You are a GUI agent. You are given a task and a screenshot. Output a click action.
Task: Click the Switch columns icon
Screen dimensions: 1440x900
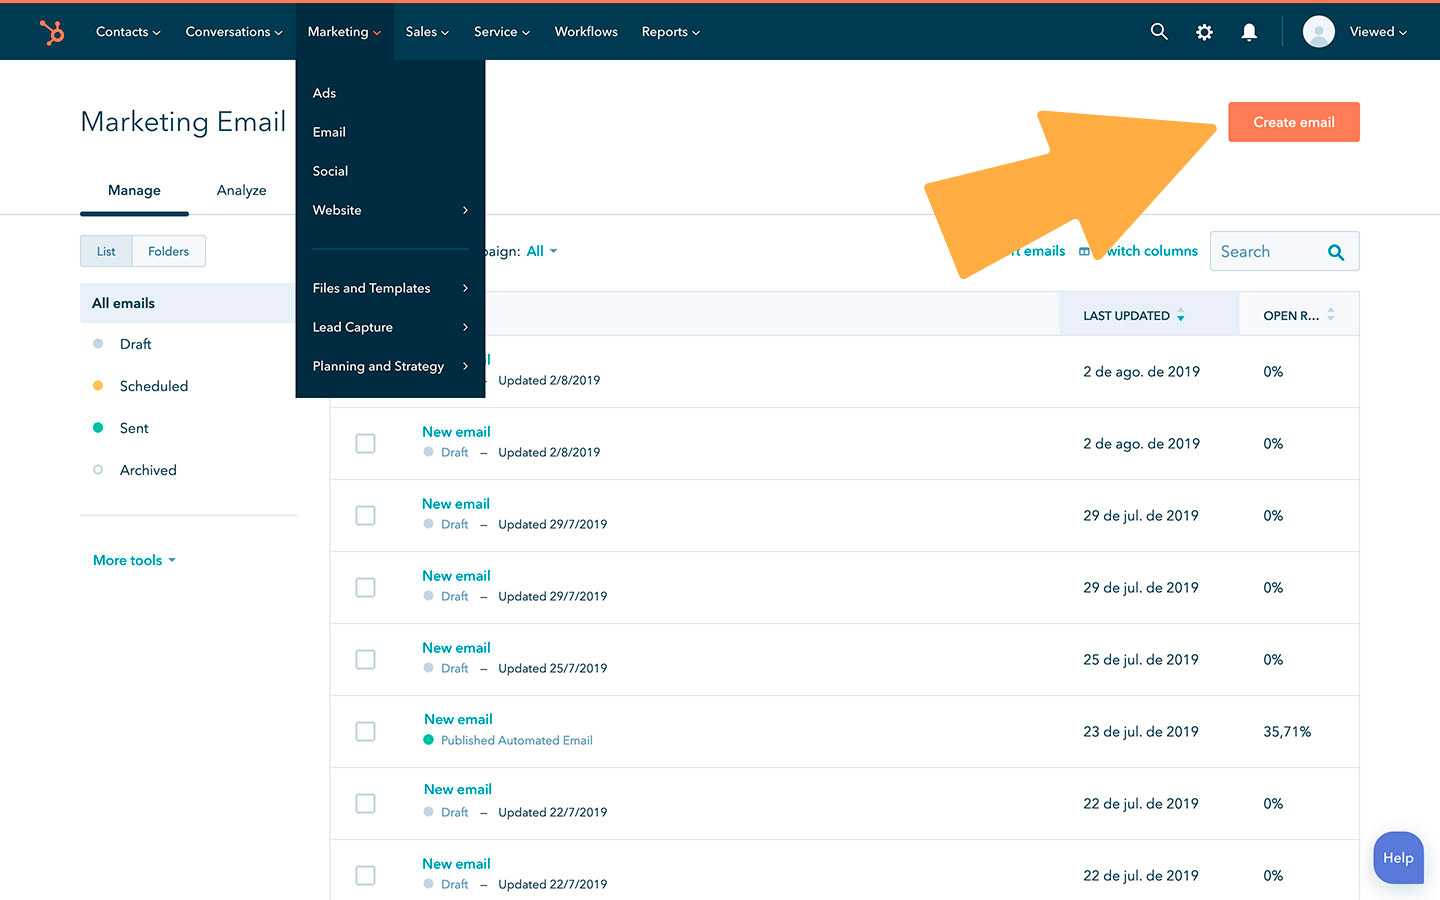[1084, 252]
